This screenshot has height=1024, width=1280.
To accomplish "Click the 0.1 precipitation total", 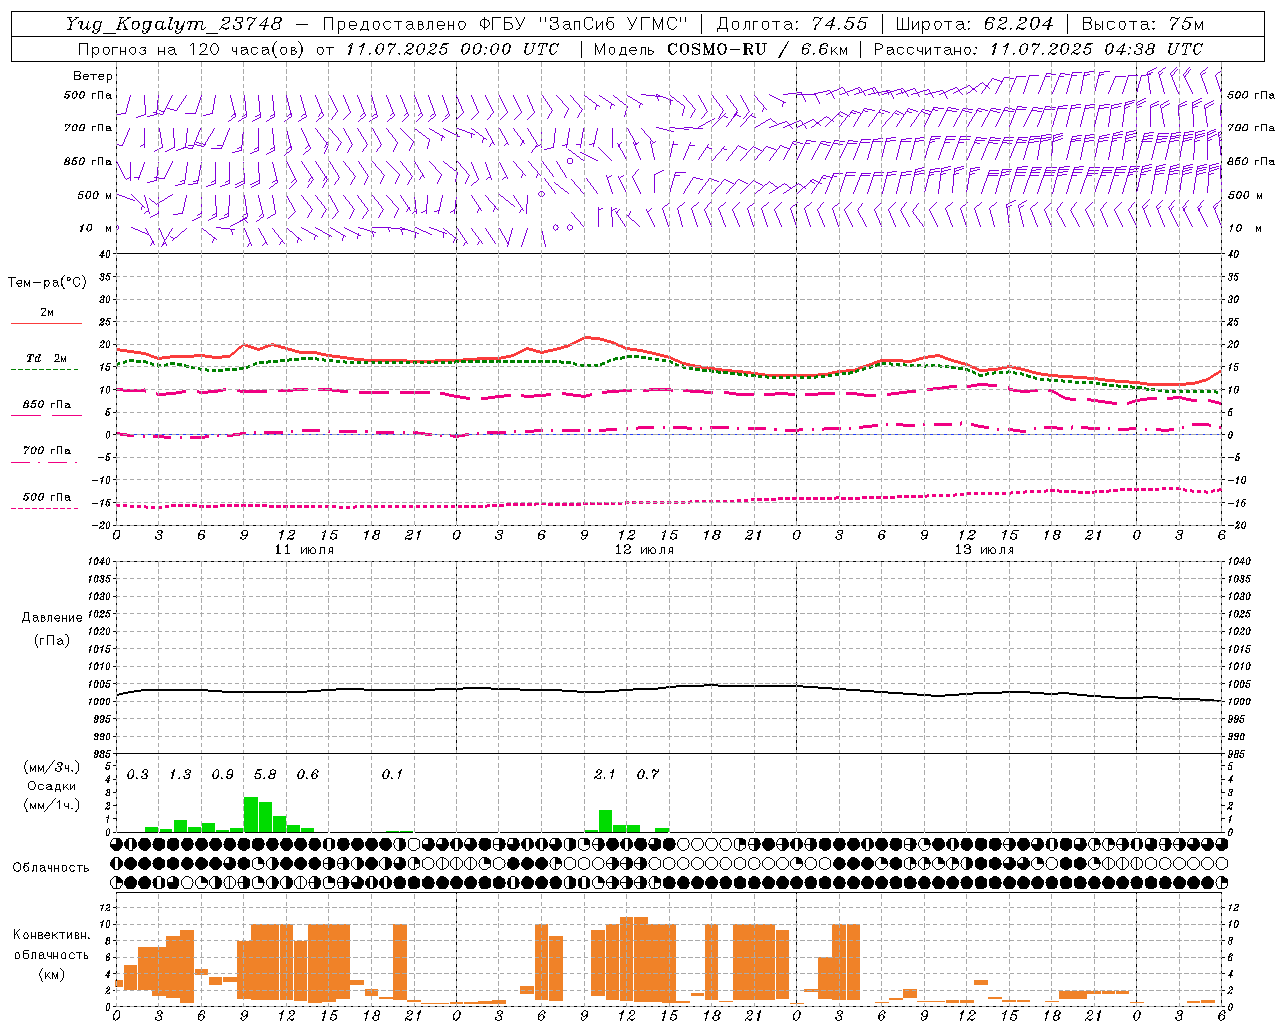I will tap(392, 775).
